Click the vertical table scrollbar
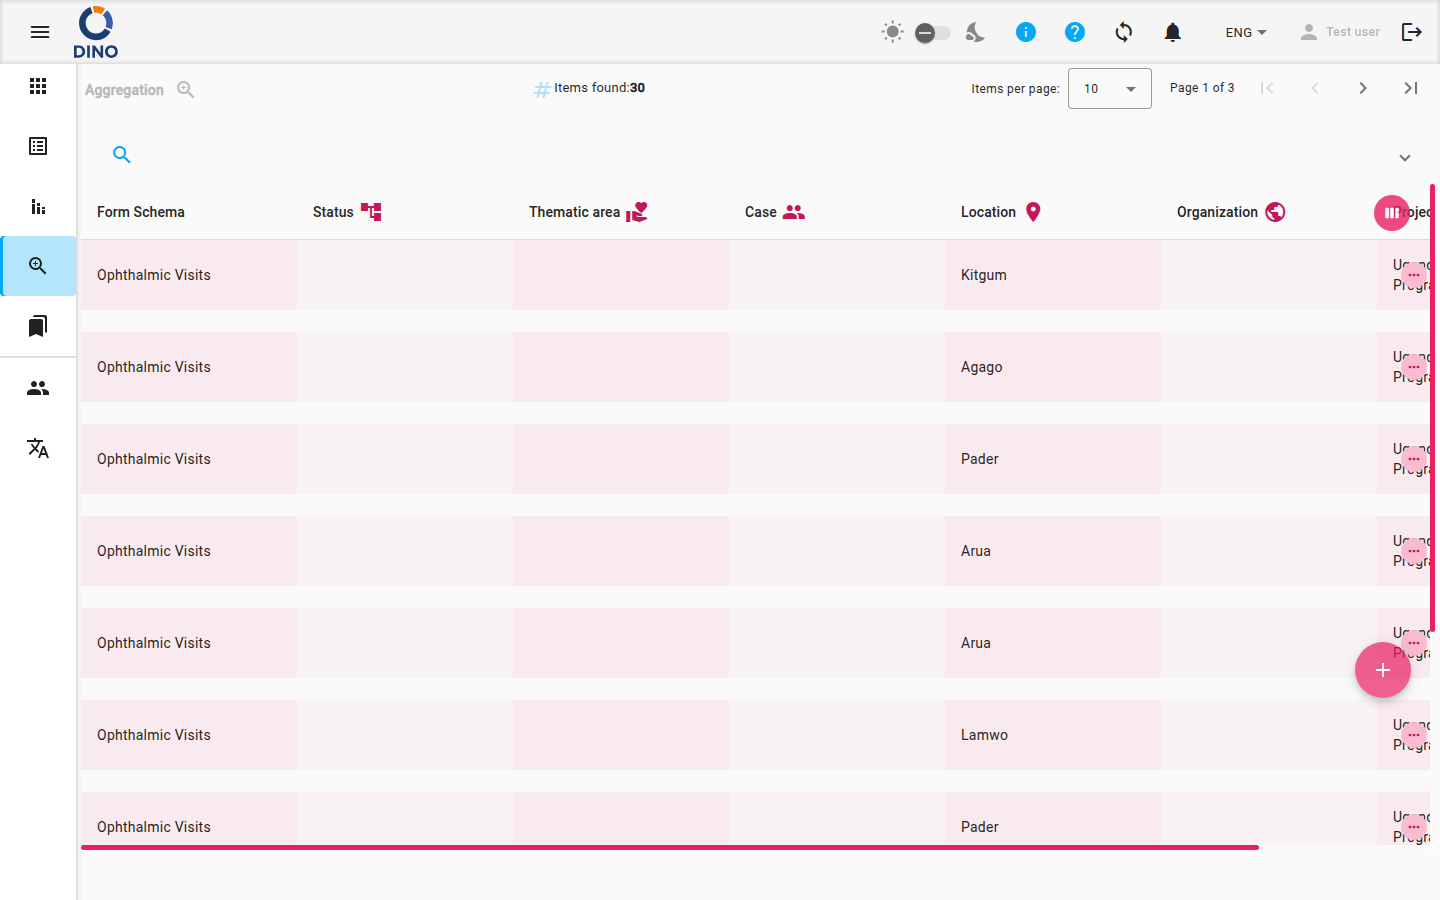Viewport: 1440px width, 900px height. [x=1433, y=409]
